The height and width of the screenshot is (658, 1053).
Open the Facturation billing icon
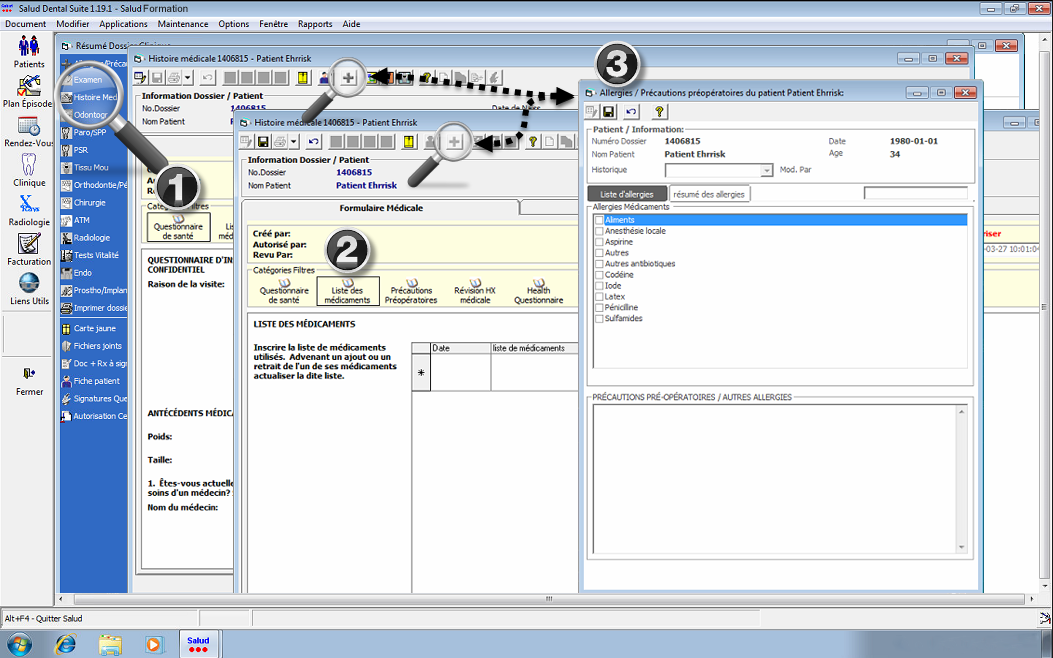[x=29, y=244]
